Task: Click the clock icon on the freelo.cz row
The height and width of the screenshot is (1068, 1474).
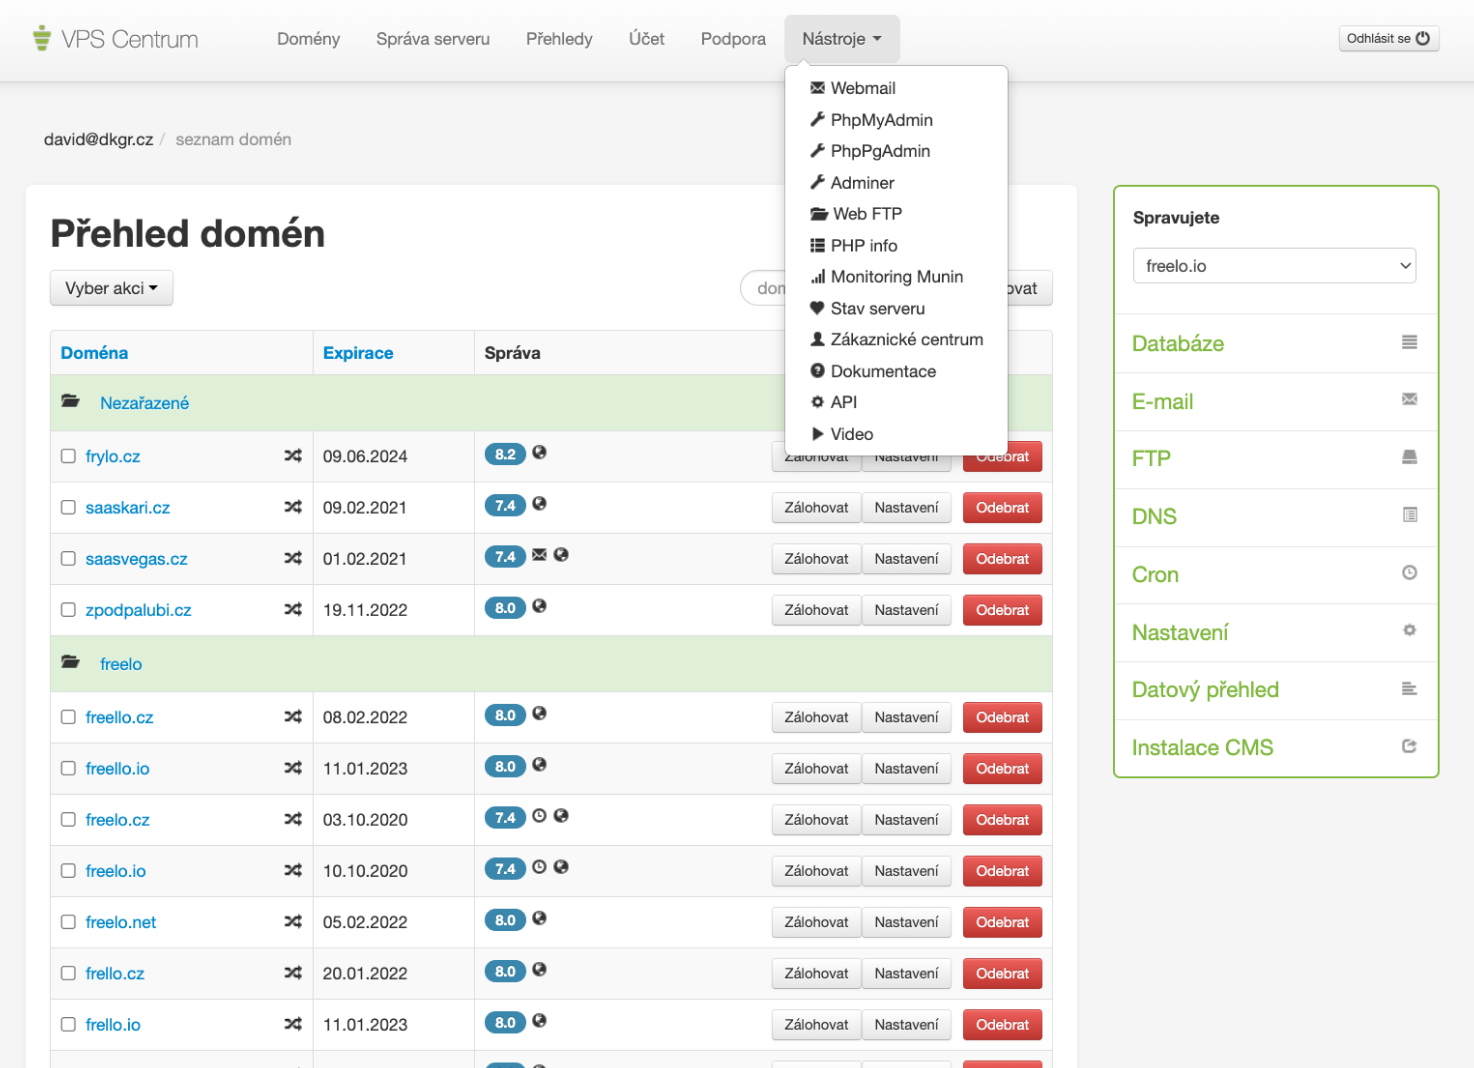Action: 540,816
